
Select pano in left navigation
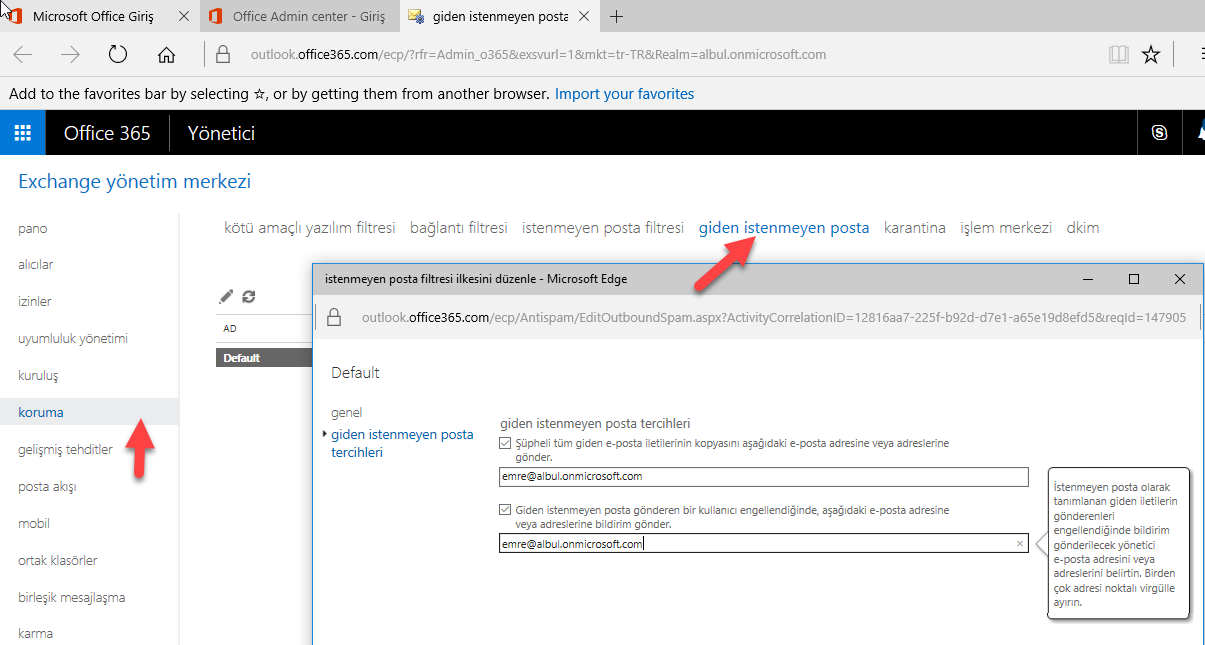click(x=33, y=228)
